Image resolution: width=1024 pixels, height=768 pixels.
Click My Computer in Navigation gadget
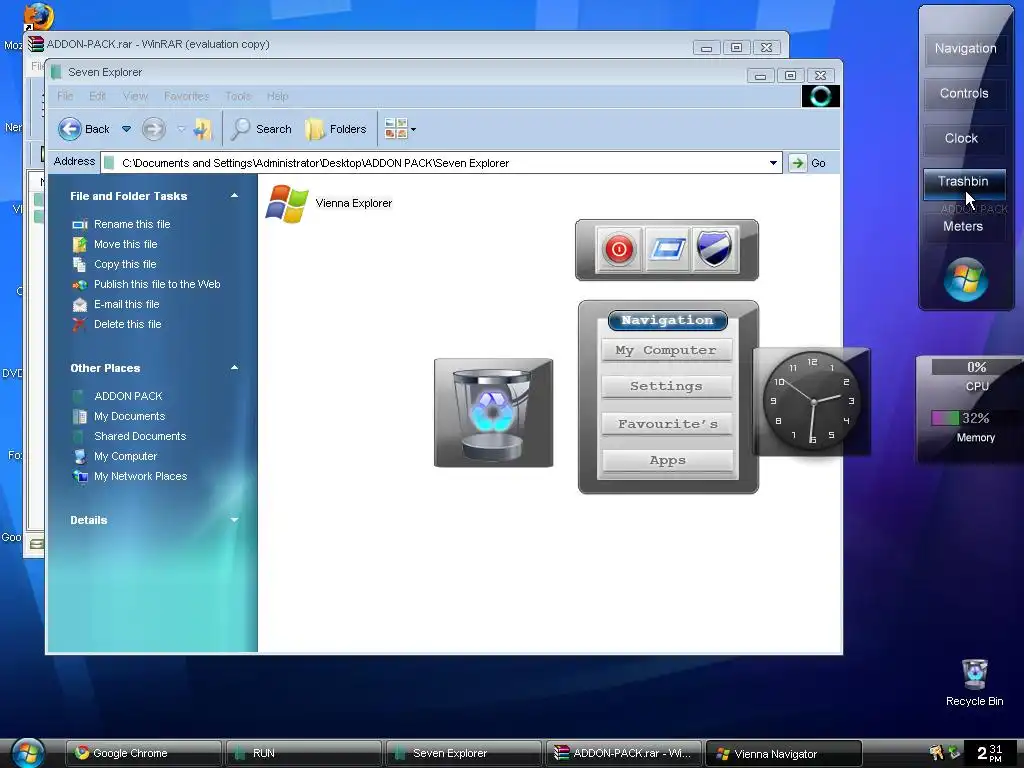click(x=666, y=350)
